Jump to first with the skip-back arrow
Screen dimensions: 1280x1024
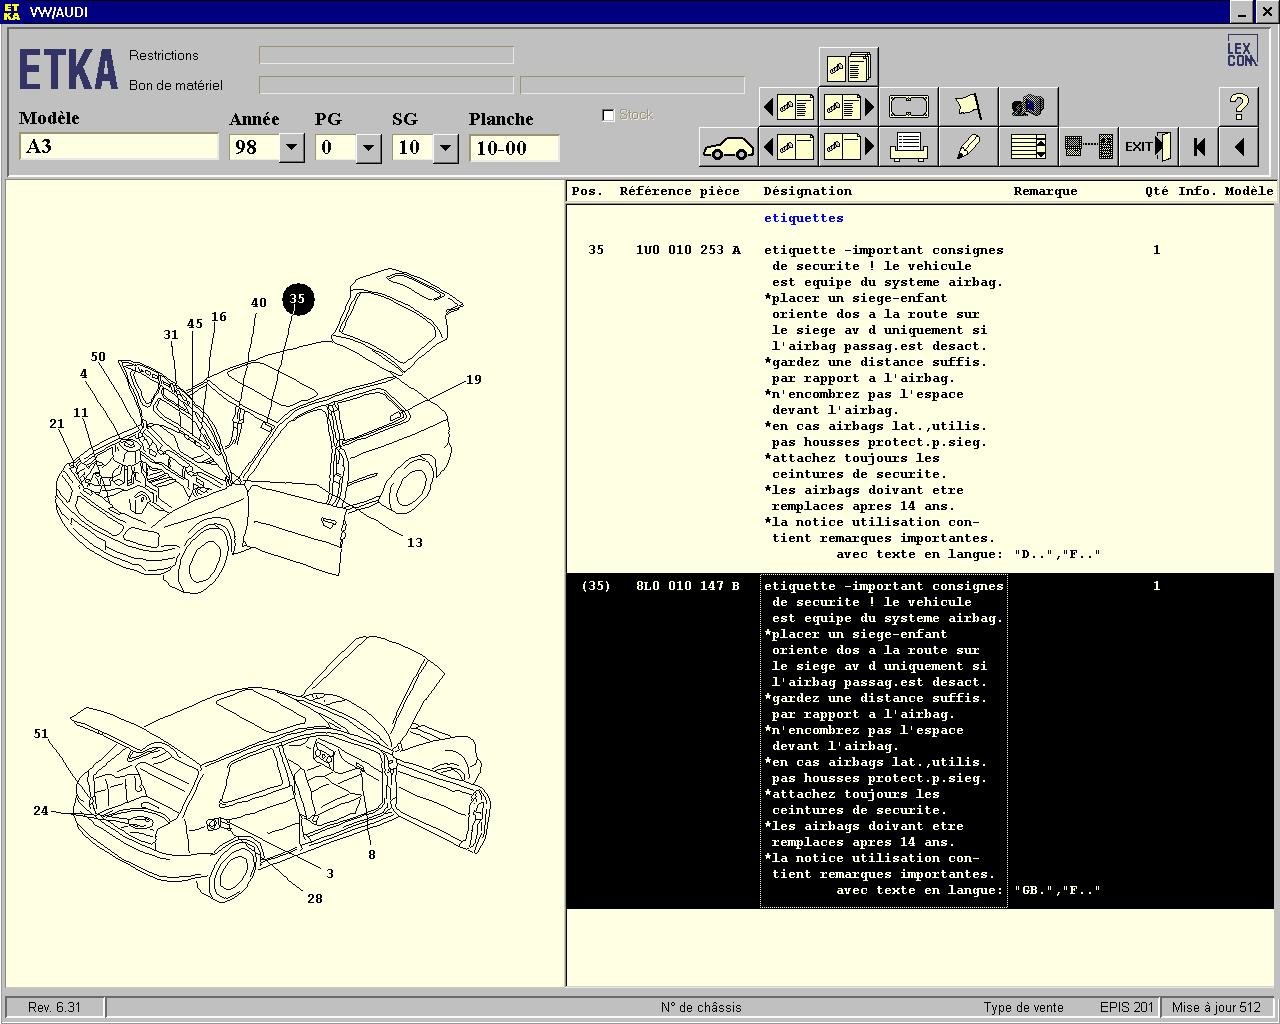[1198, 148]
